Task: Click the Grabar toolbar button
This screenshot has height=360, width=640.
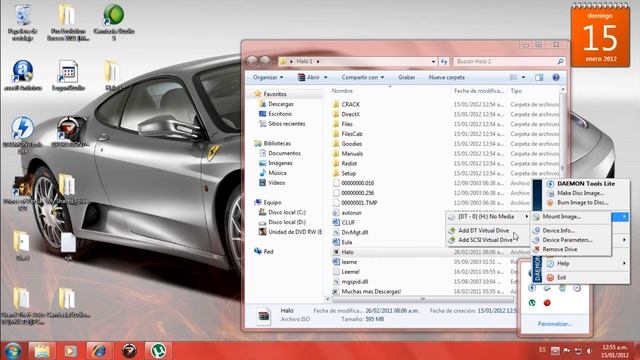Action: point(407,77)
